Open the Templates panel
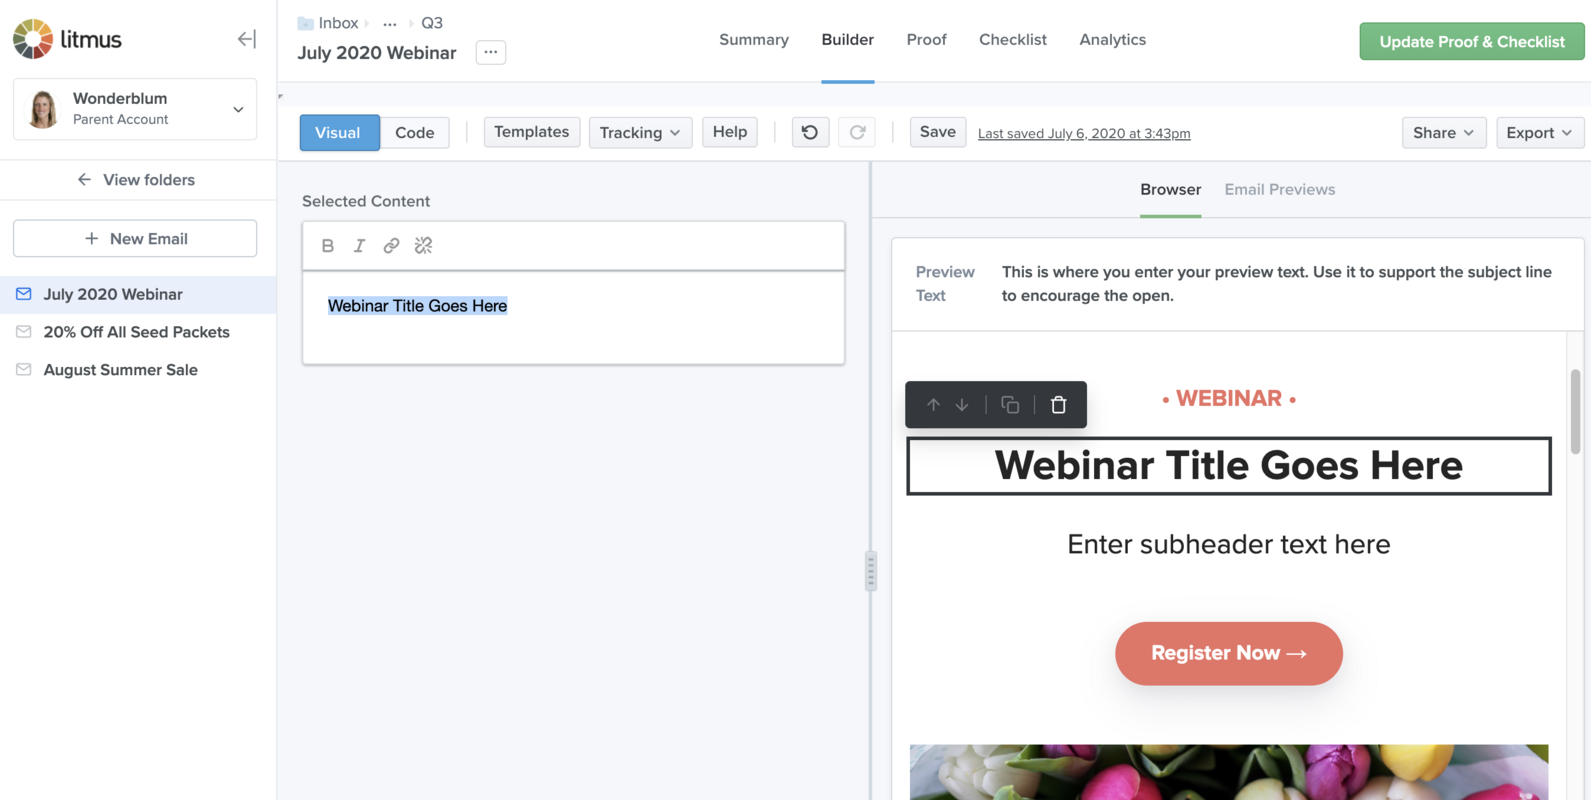Viewport: 1591px width, 800px height. [532, 132]
